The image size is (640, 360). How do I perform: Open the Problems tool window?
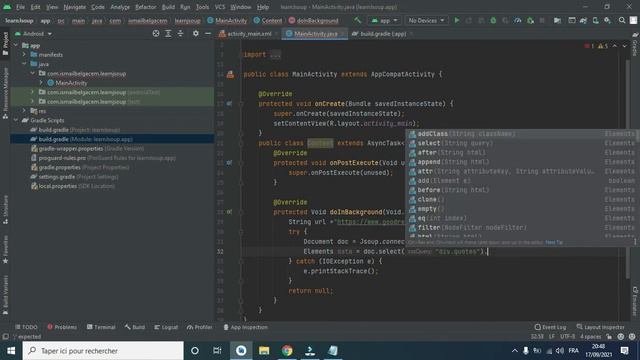62,327
